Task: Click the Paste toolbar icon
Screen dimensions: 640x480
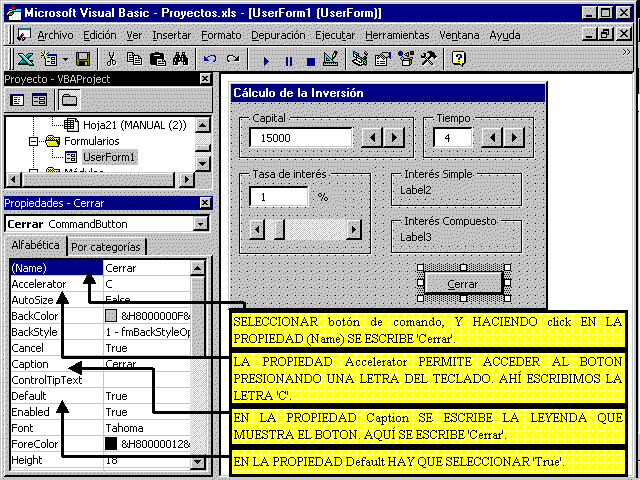Action: (x=157, y=60)
